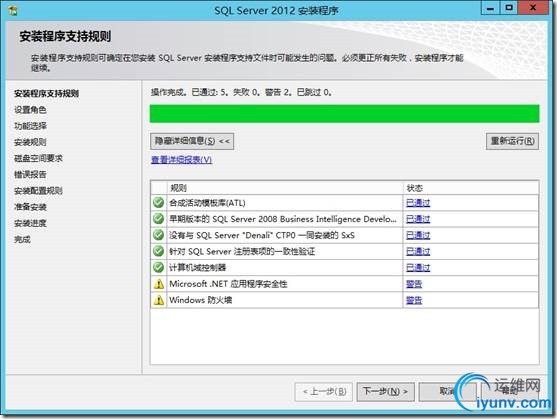Screen dimensions: 557x419
Task: Select 功能选择 step in sidebar
Action: [x=30, y=126]
